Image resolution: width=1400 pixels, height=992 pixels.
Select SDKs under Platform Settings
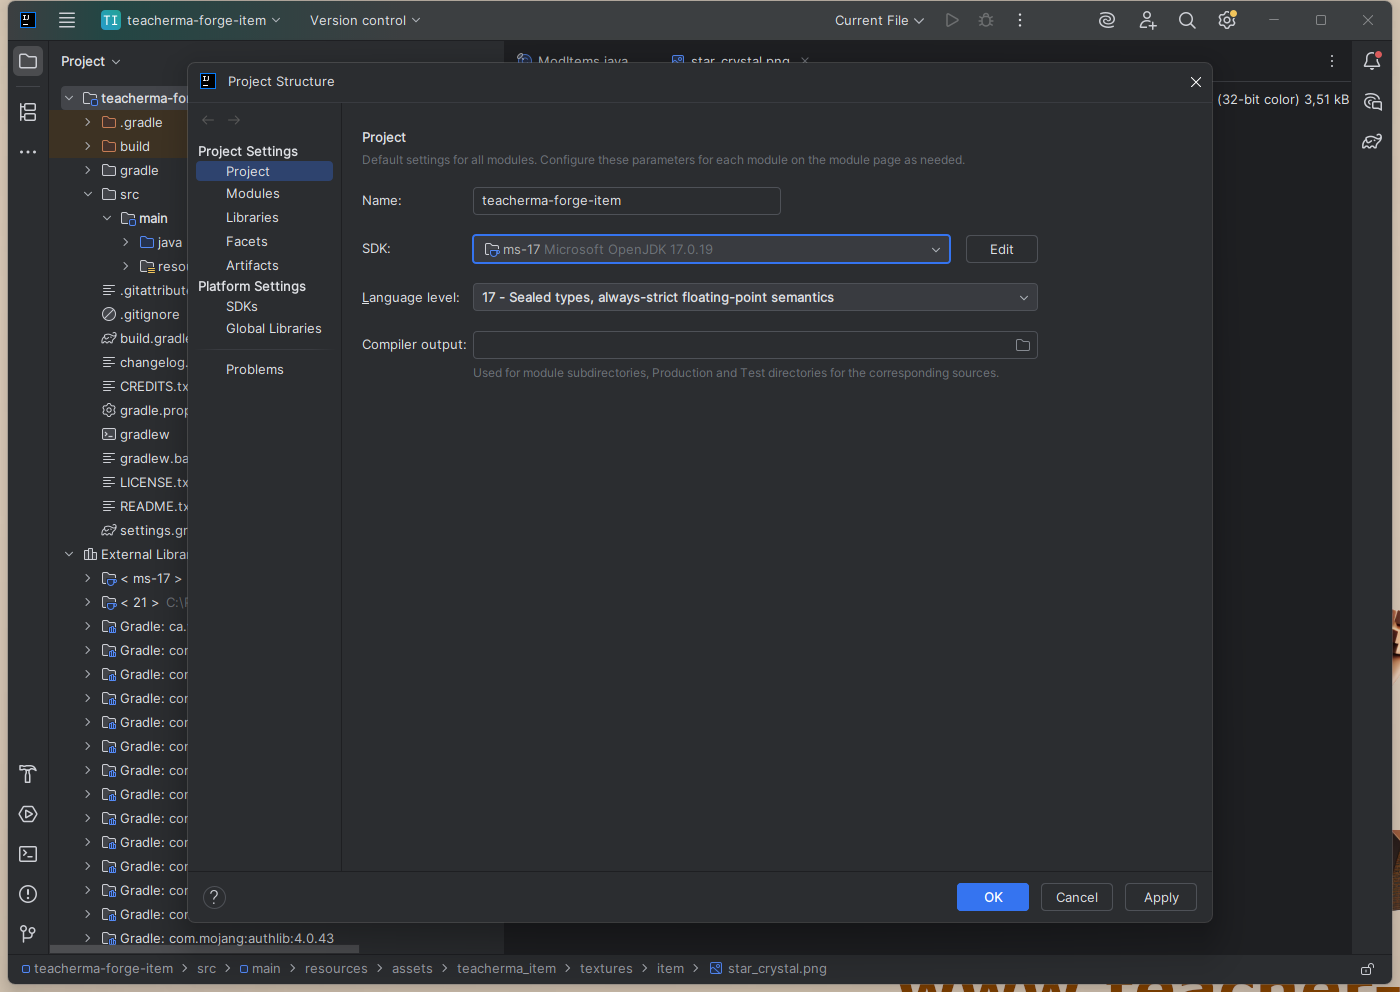coord(242,307)
